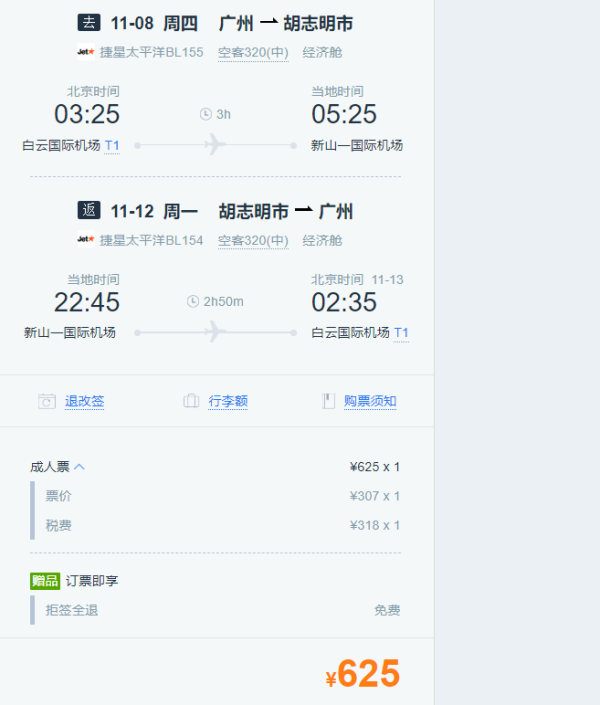The image size is (600, 705).
Task: Click airplane icon on outbound flight line
Action: (215, 145)
